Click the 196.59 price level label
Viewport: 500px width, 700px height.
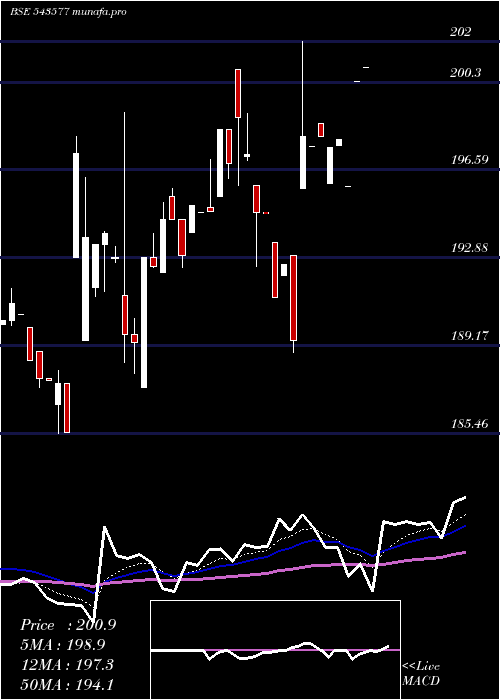469,160
